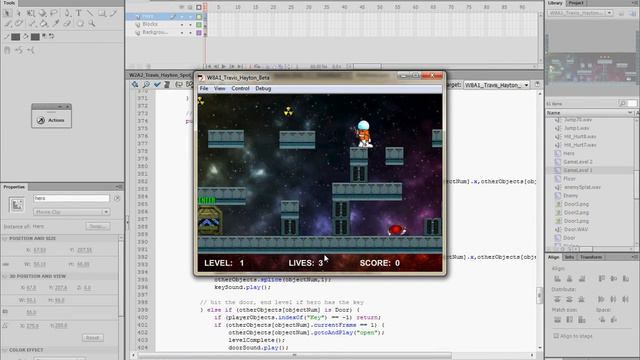Click the Name column sort arrow in Library
The height and width of the screenshot is (360, 640).
click(x=630, y=113)
